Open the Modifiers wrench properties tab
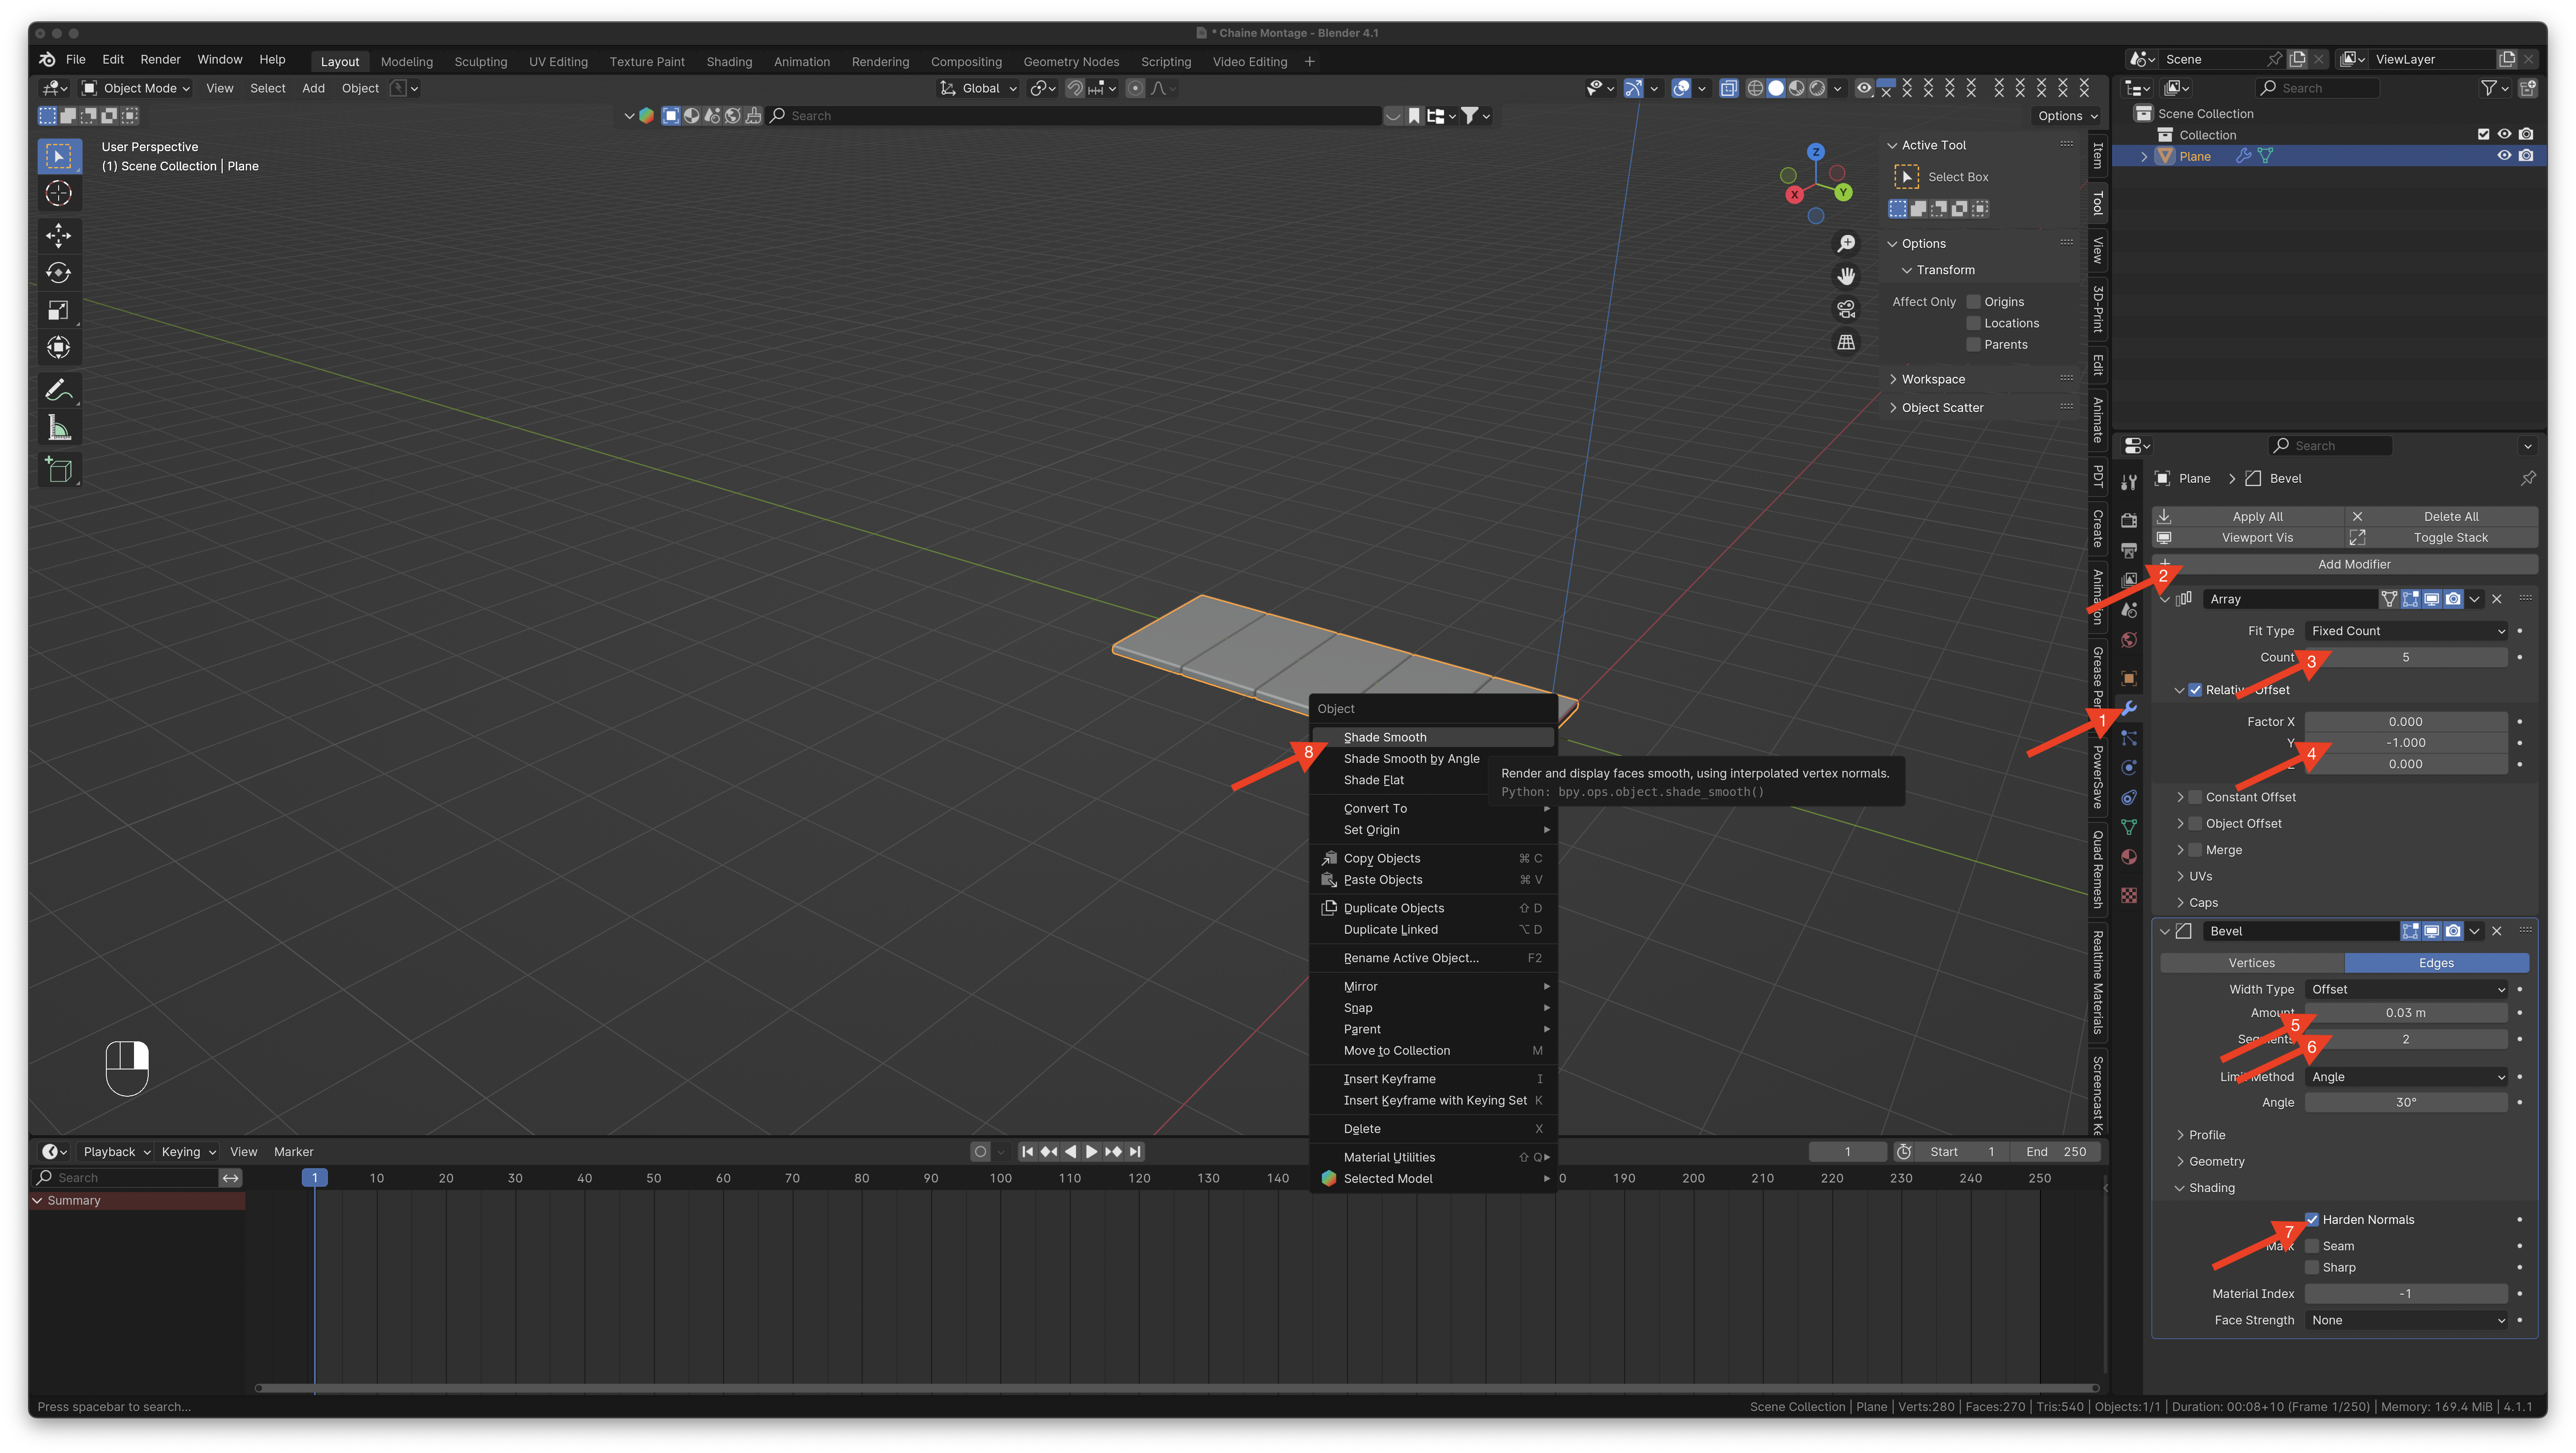Viewport: 2576px width, 1453px height. click(x=2129, y=708)
